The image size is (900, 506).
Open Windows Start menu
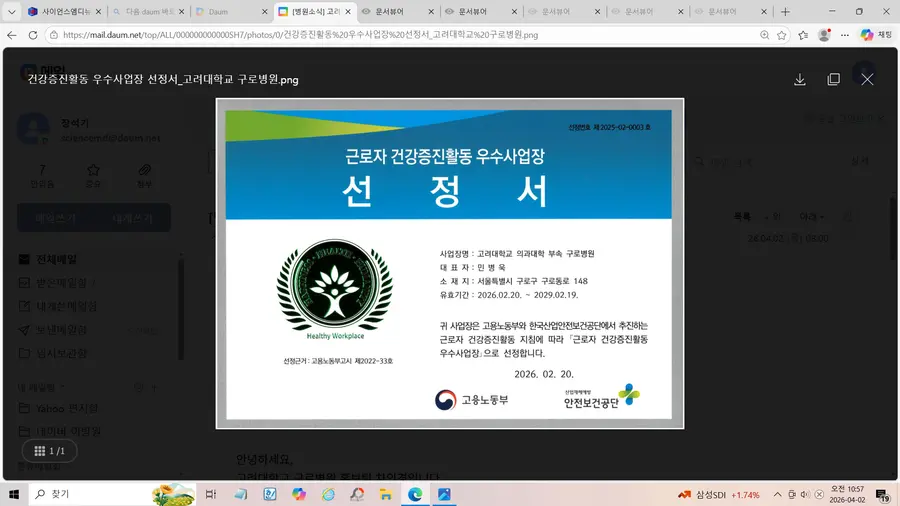click(15, 494)
